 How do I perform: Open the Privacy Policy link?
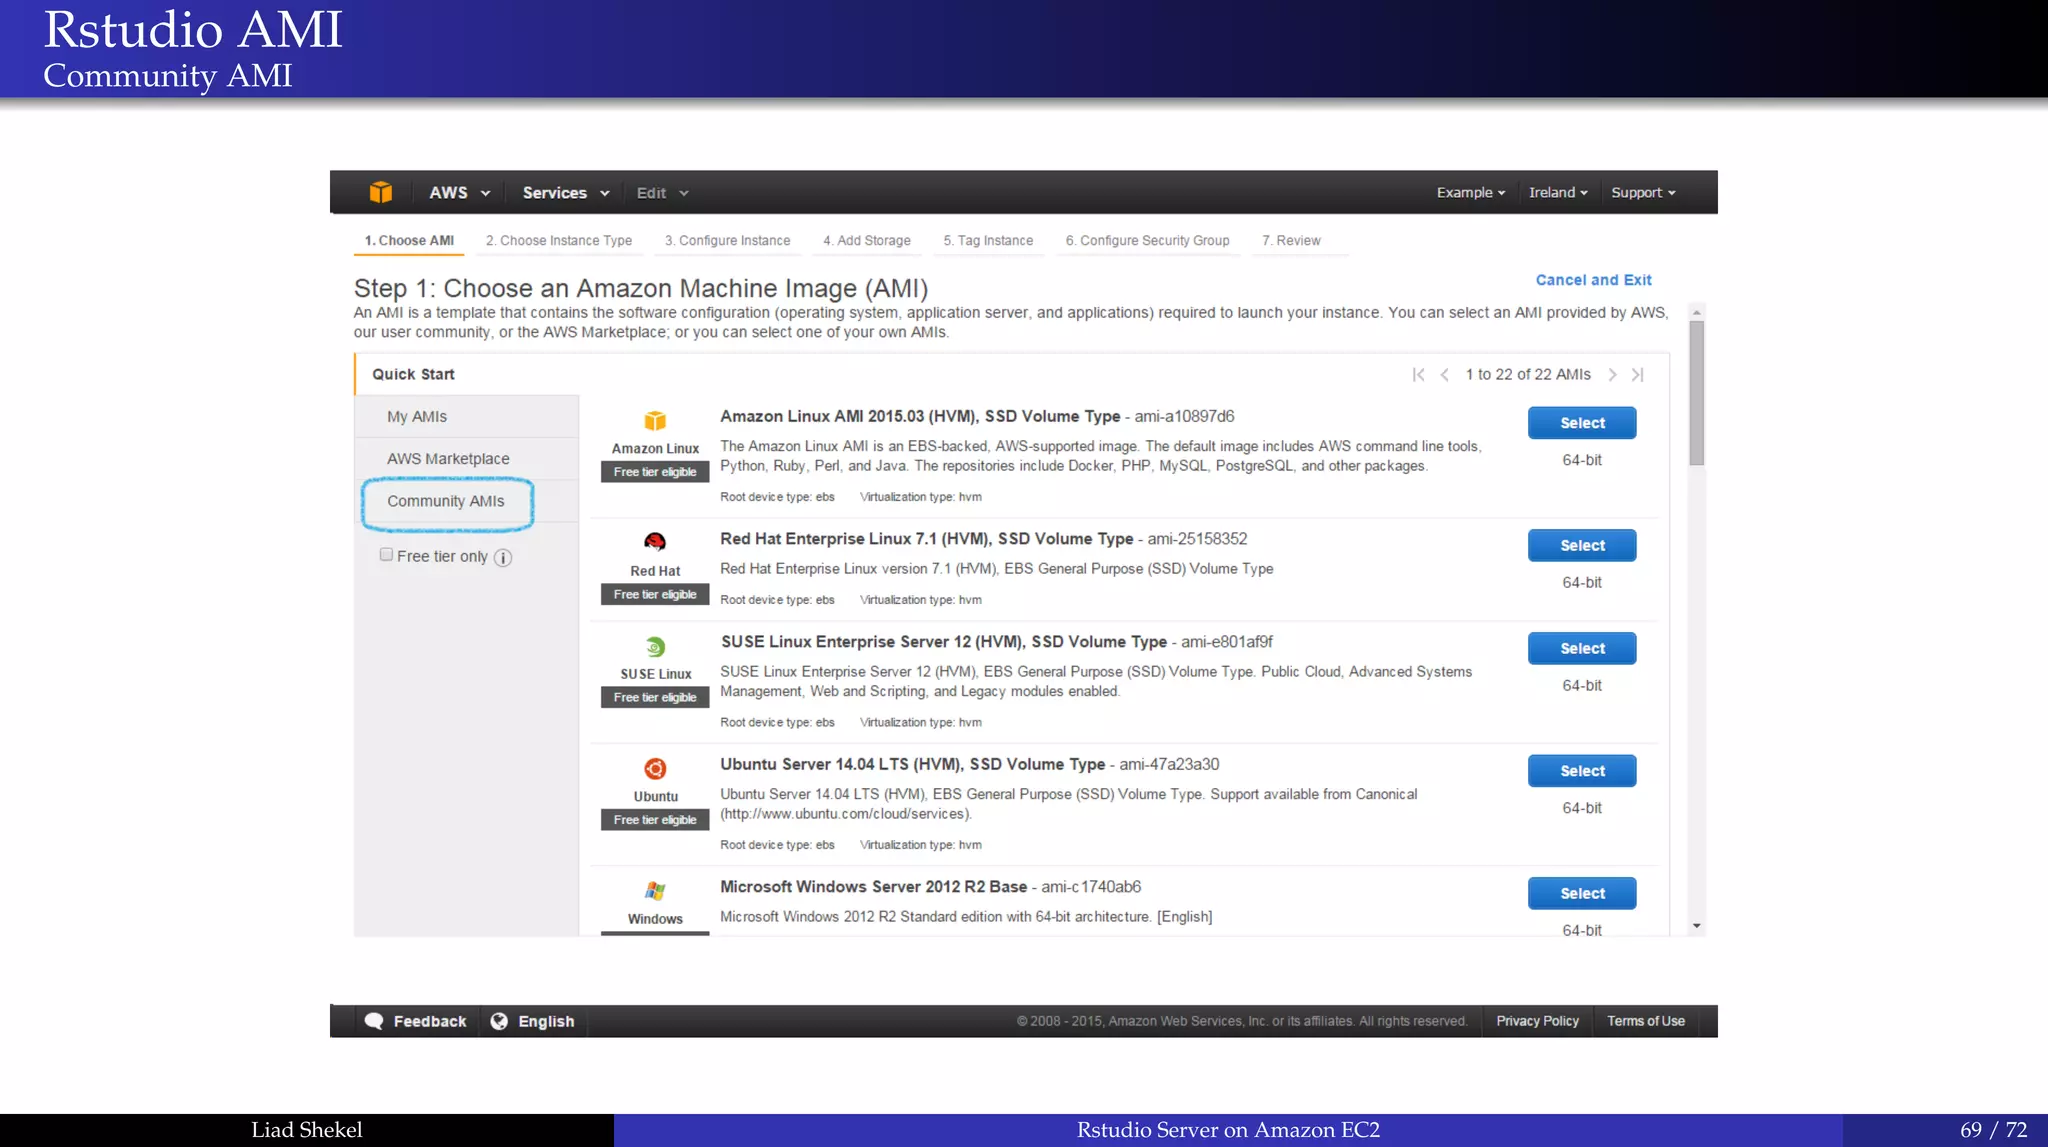click(x=1537, y=1021)
